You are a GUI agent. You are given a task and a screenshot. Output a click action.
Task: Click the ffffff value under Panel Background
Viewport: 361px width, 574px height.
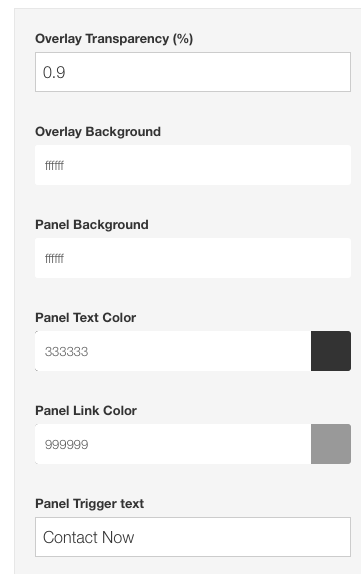point(54,258)
